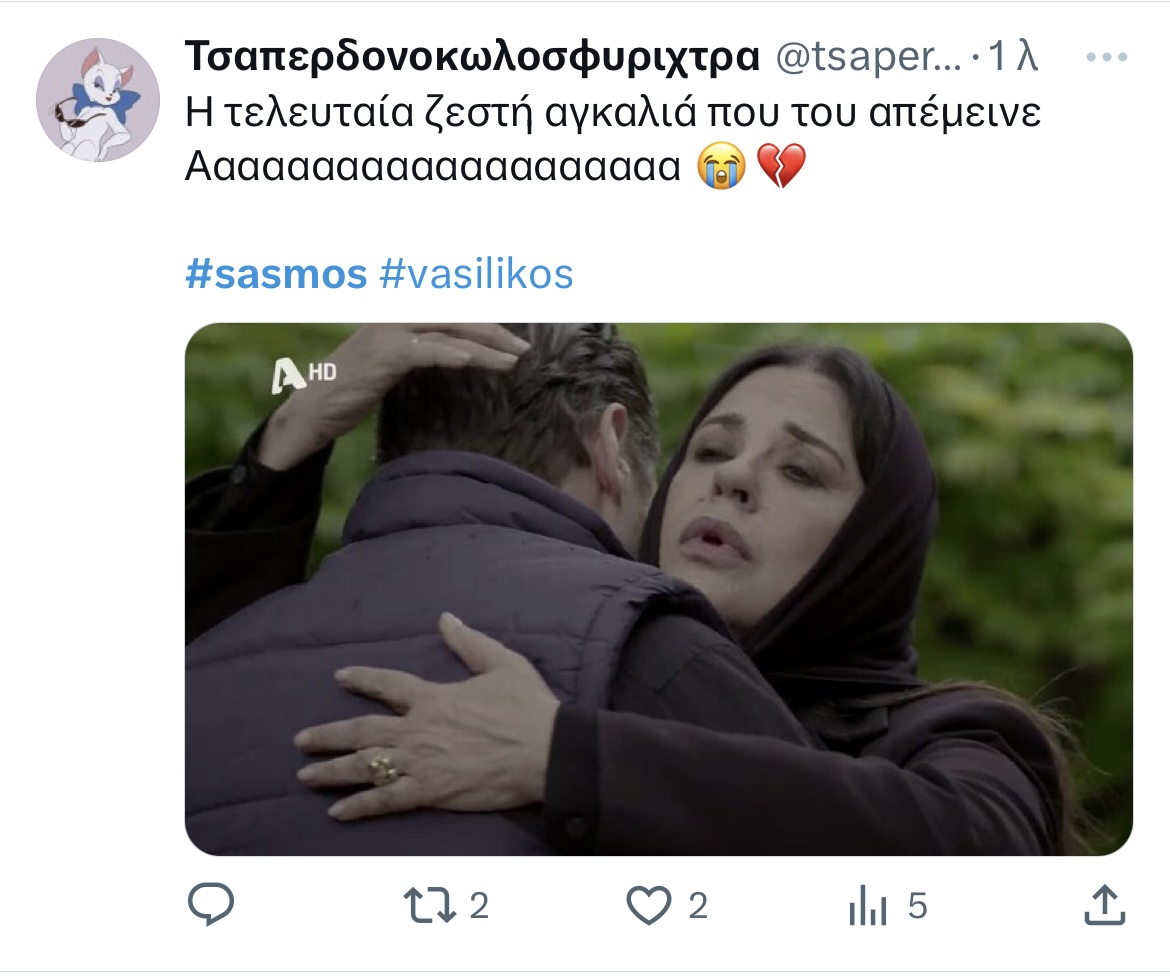1170x979 pixels.
Task: Click the broken heart emoji in tweet
Action: (x=781, y=166)
